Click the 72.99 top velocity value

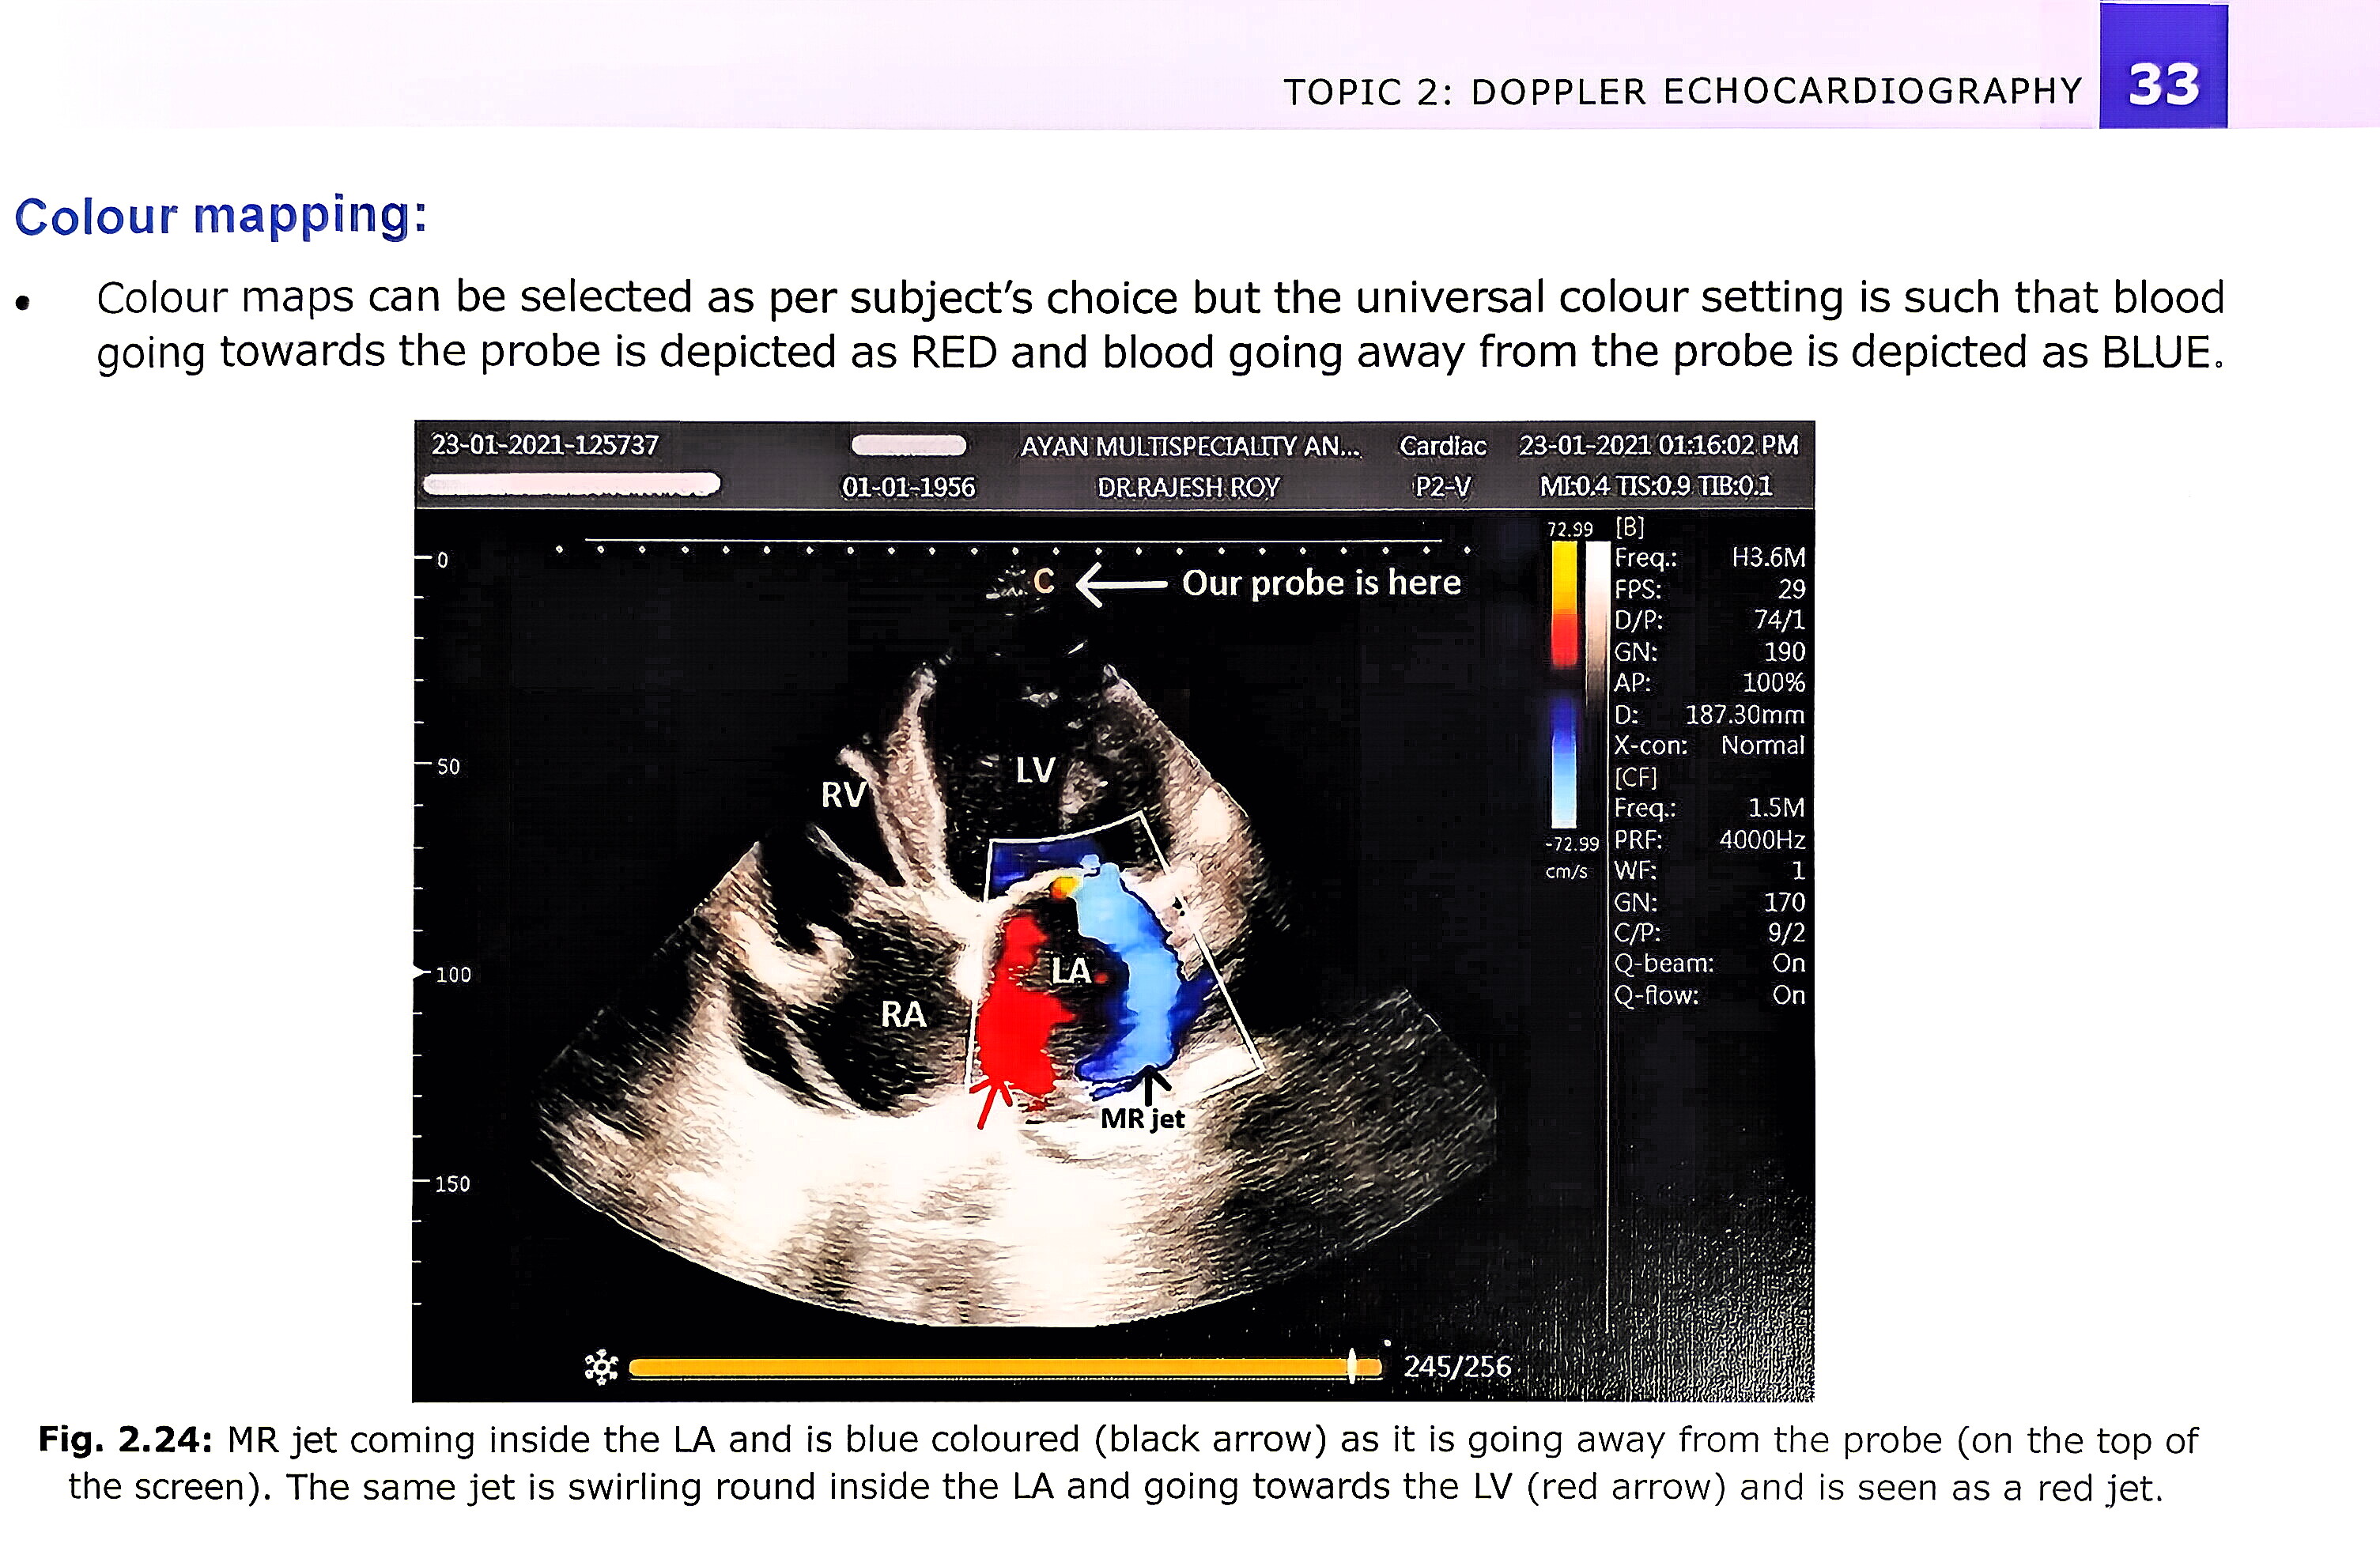1569,529
